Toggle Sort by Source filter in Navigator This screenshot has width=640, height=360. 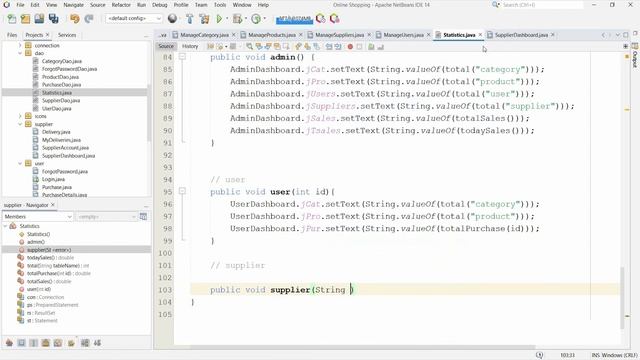[x=97, y=343]
